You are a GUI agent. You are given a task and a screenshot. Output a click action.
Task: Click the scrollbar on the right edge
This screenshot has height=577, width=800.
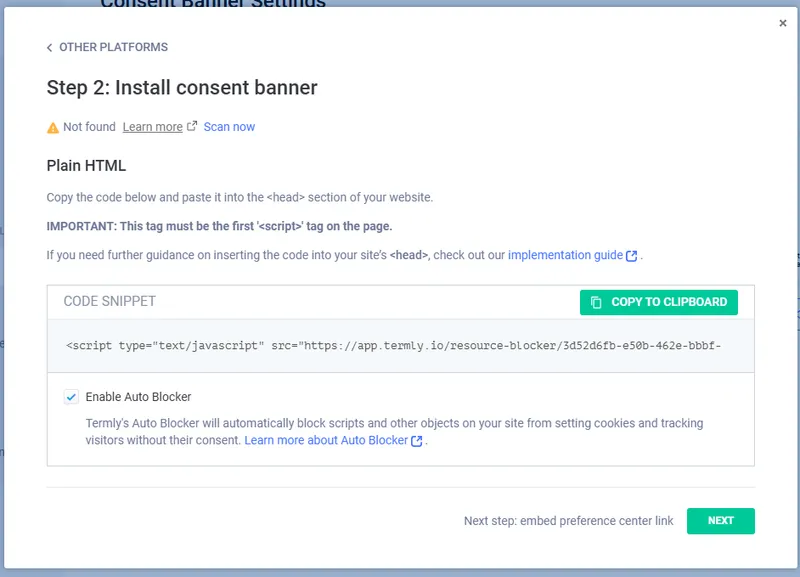(x=793, y=290)
